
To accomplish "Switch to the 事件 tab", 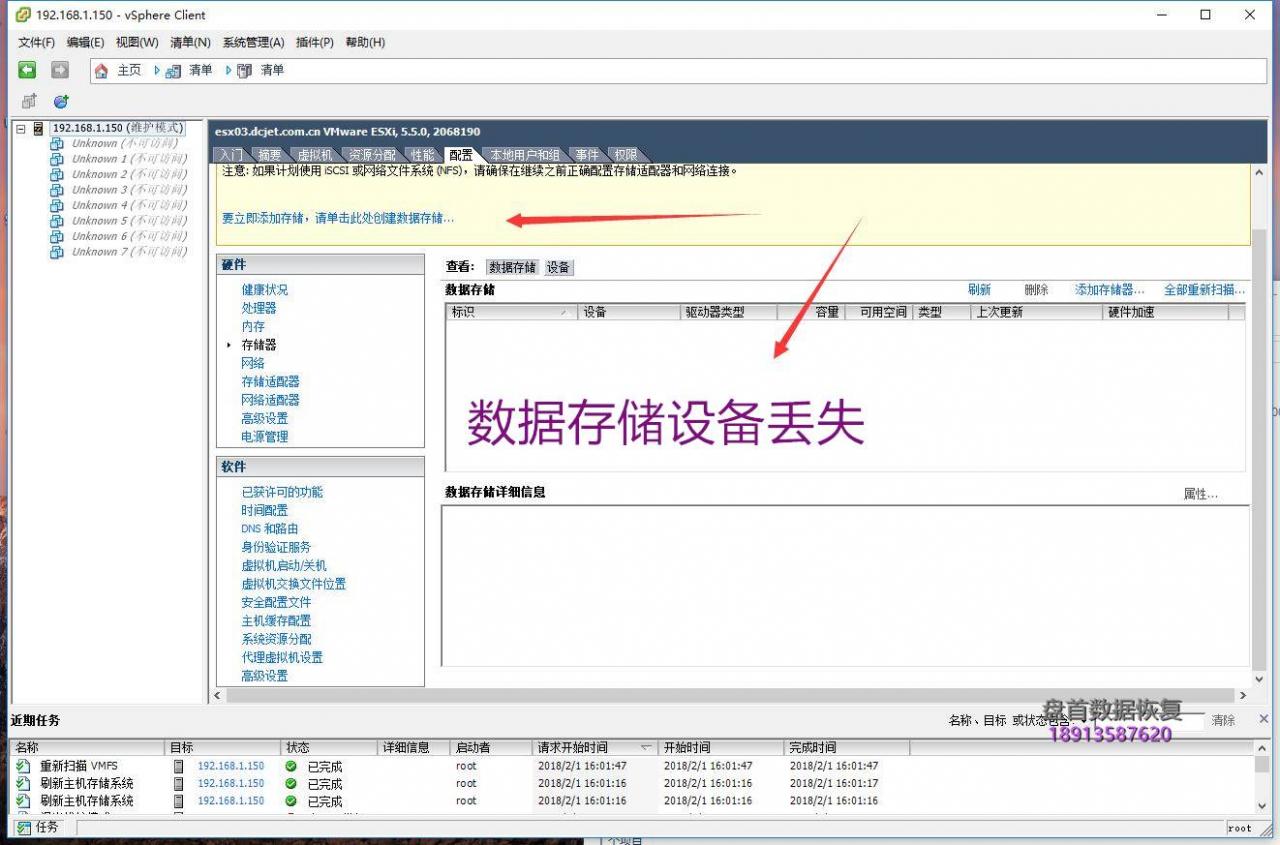I will click(x=587, y=155).
